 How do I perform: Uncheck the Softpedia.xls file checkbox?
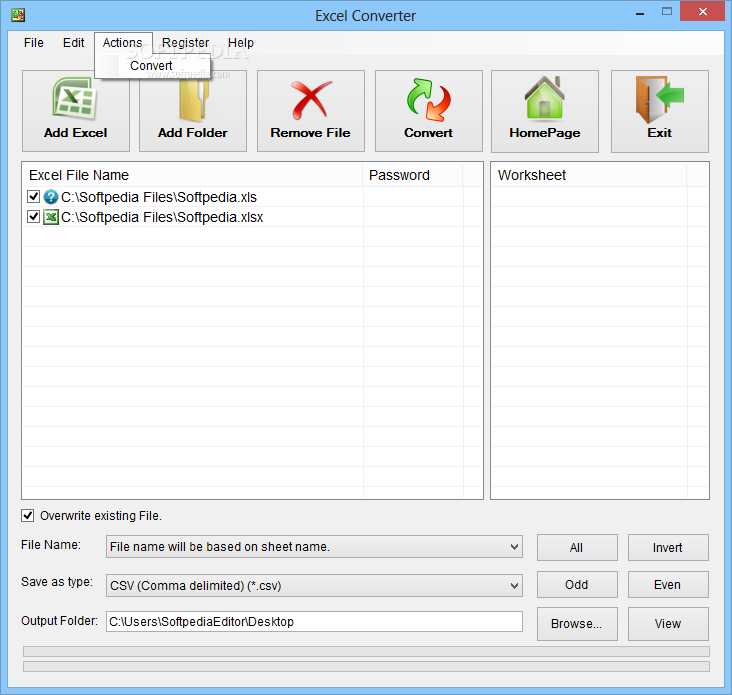tap(33, 197)
